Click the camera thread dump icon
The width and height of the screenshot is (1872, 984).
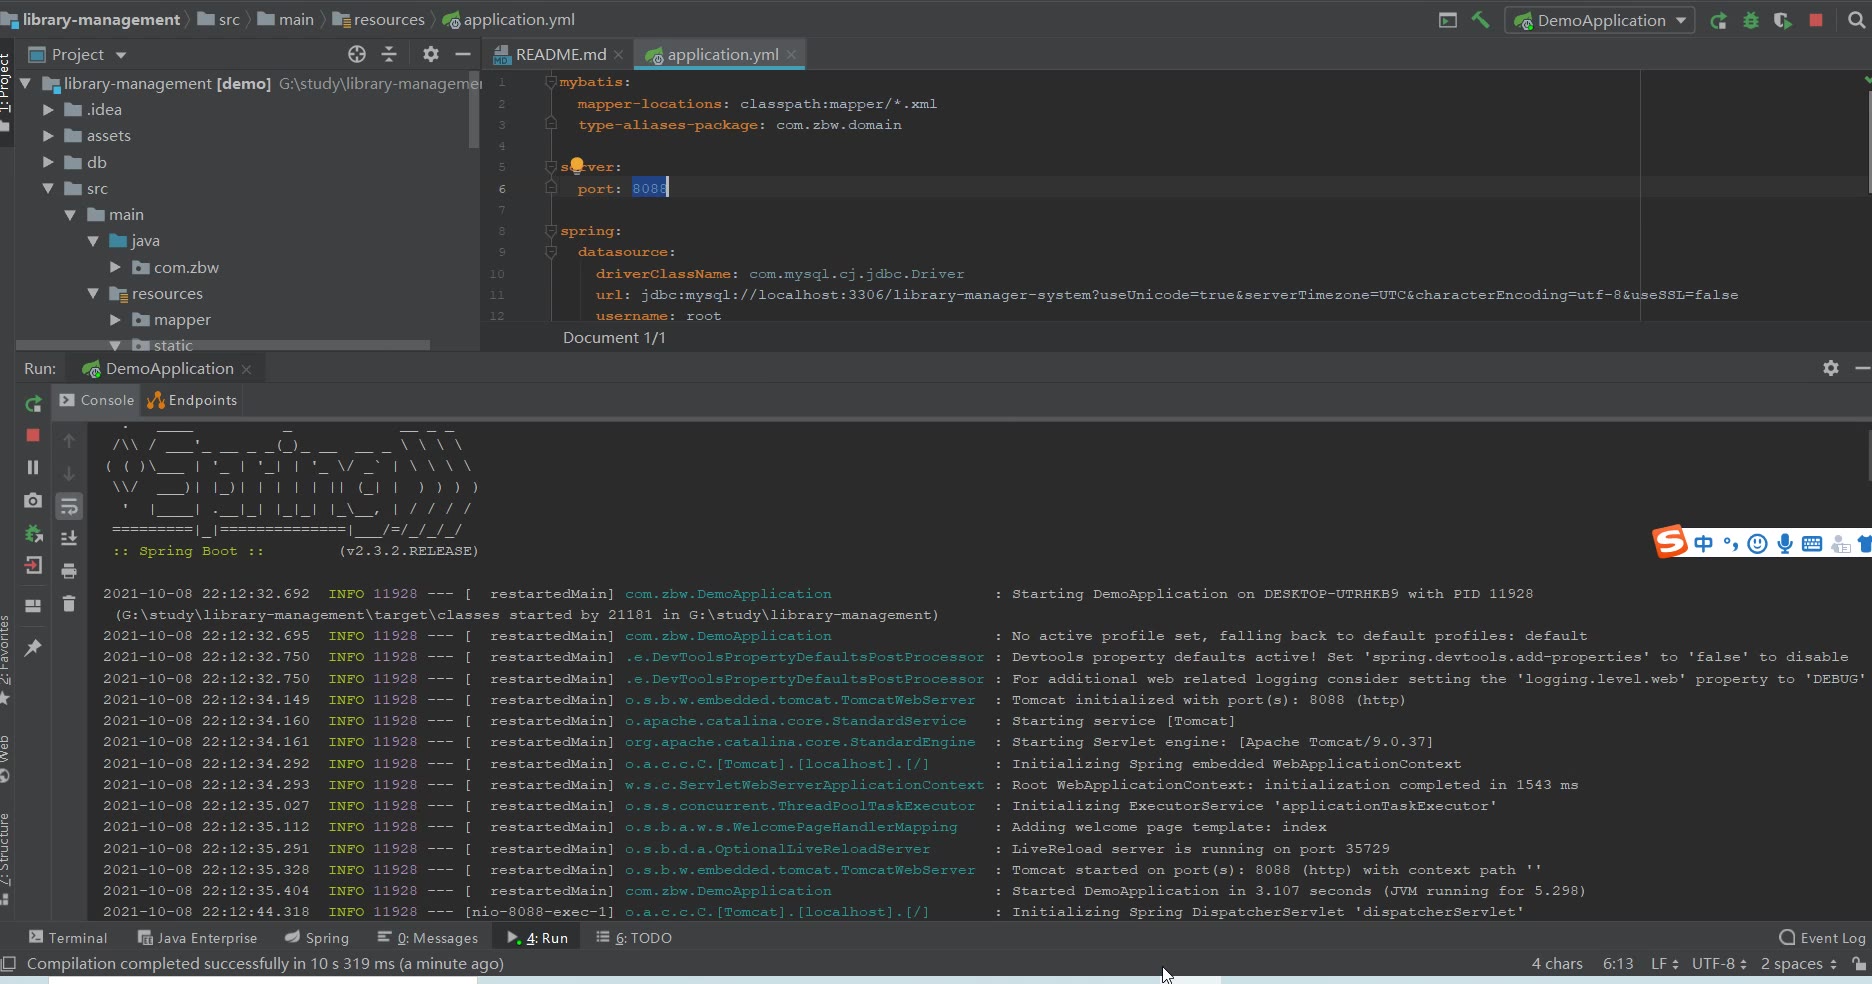point(33,500)
